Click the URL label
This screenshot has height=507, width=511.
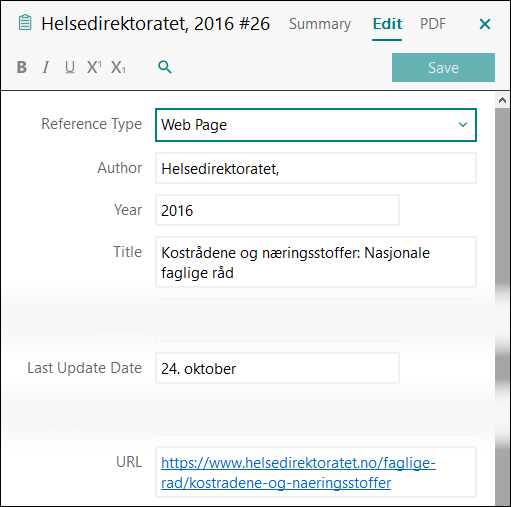(x=129, y=462)
